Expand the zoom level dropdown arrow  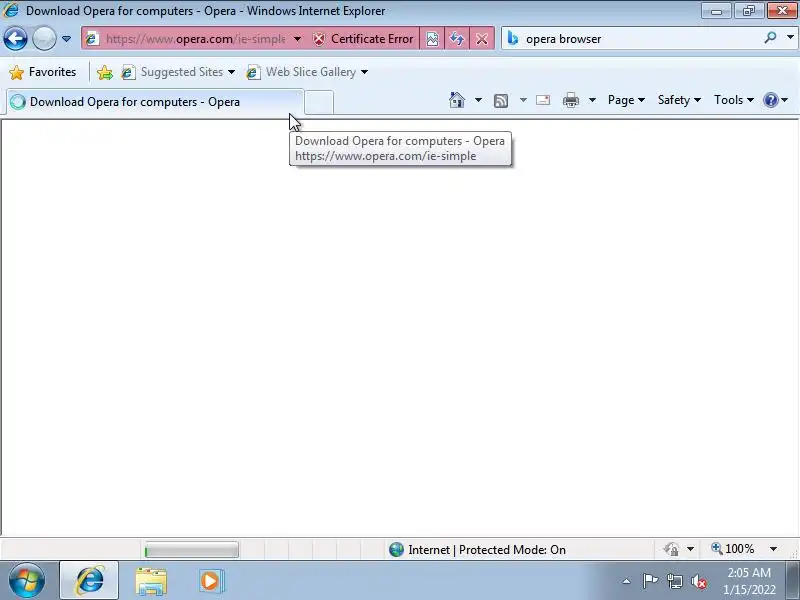(773, 549)
